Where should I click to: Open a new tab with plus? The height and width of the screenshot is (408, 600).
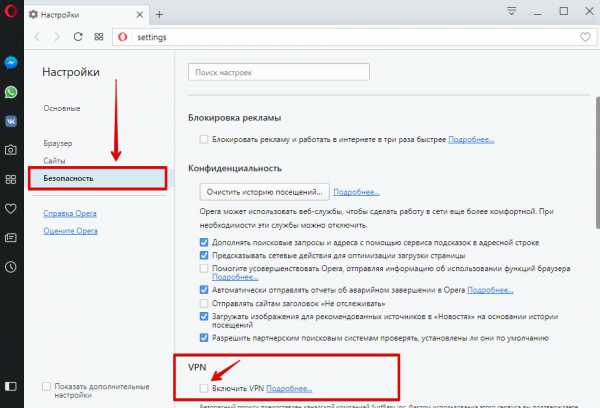pyautogui.click(x=160, y=15)
